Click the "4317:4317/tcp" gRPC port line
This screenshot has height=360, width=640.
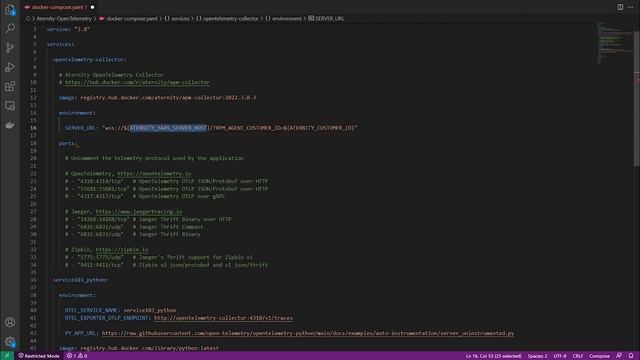(x=145, y=197)
